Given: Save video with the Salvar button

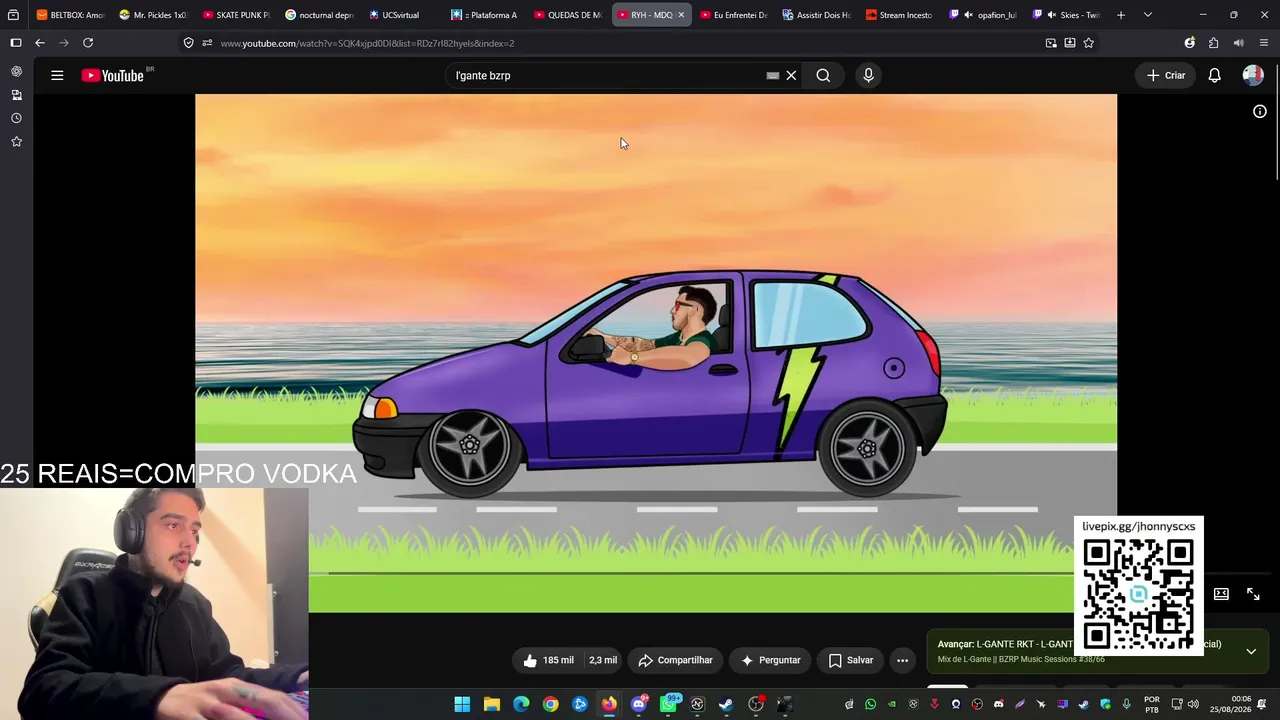Looking at the screenshot, I should click(x=851, y=660).
